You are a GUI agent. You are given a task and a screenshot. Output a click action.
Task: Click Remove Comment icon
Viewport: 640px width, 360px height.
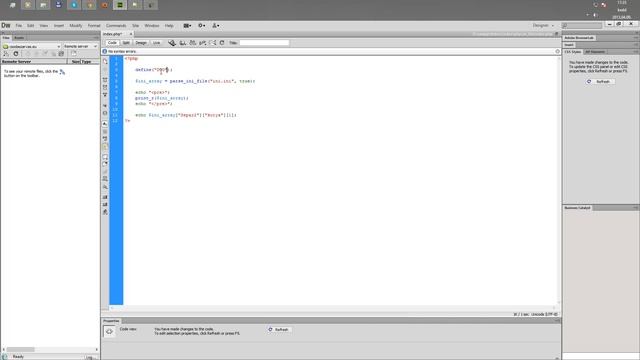(x=105, y=164)
